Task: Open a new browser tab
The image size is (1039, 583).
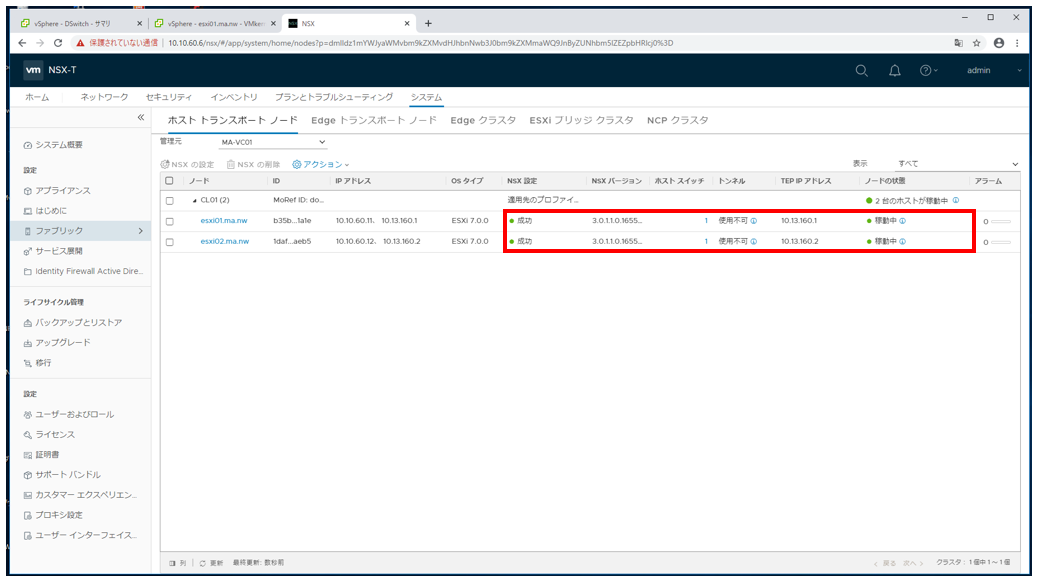Action: click(x=428, y=23)
